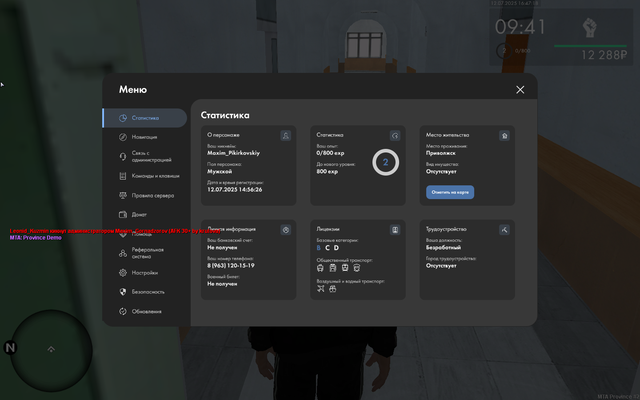This screenshot has width=640, height=400.
Task: Click the boat license icon
Action: click(x=333, y=289)
